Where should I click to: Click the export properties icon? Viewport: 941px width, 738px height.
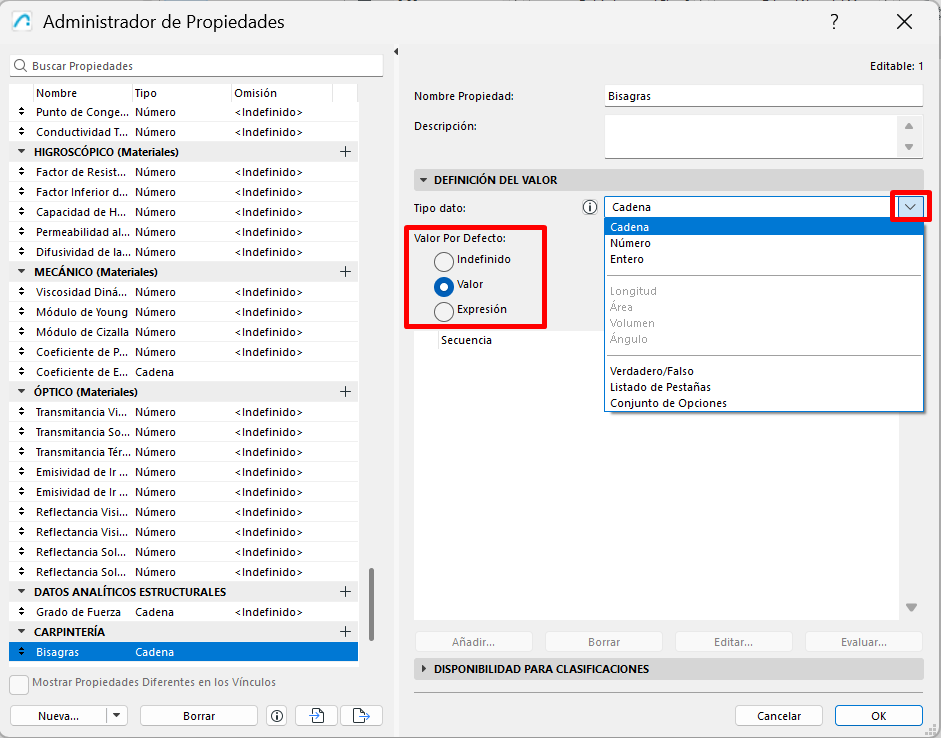pyautogui.click(x=361, y=715)
